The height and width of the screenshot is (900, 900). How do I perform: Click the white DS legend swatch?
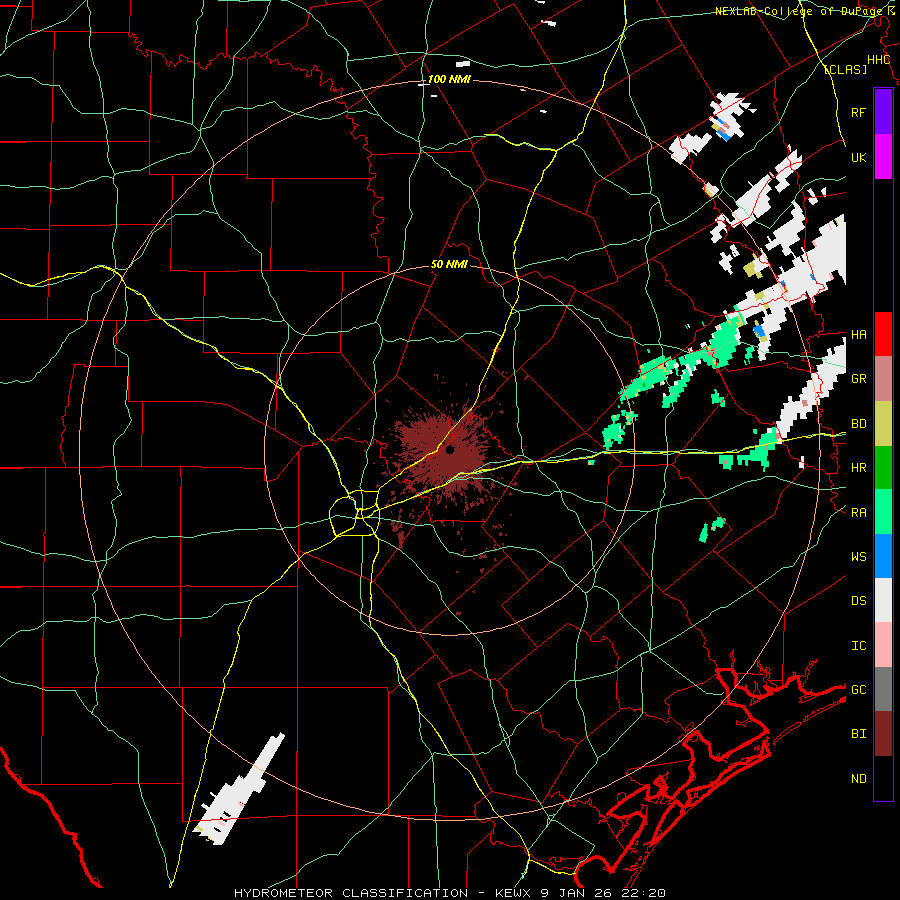883,600
